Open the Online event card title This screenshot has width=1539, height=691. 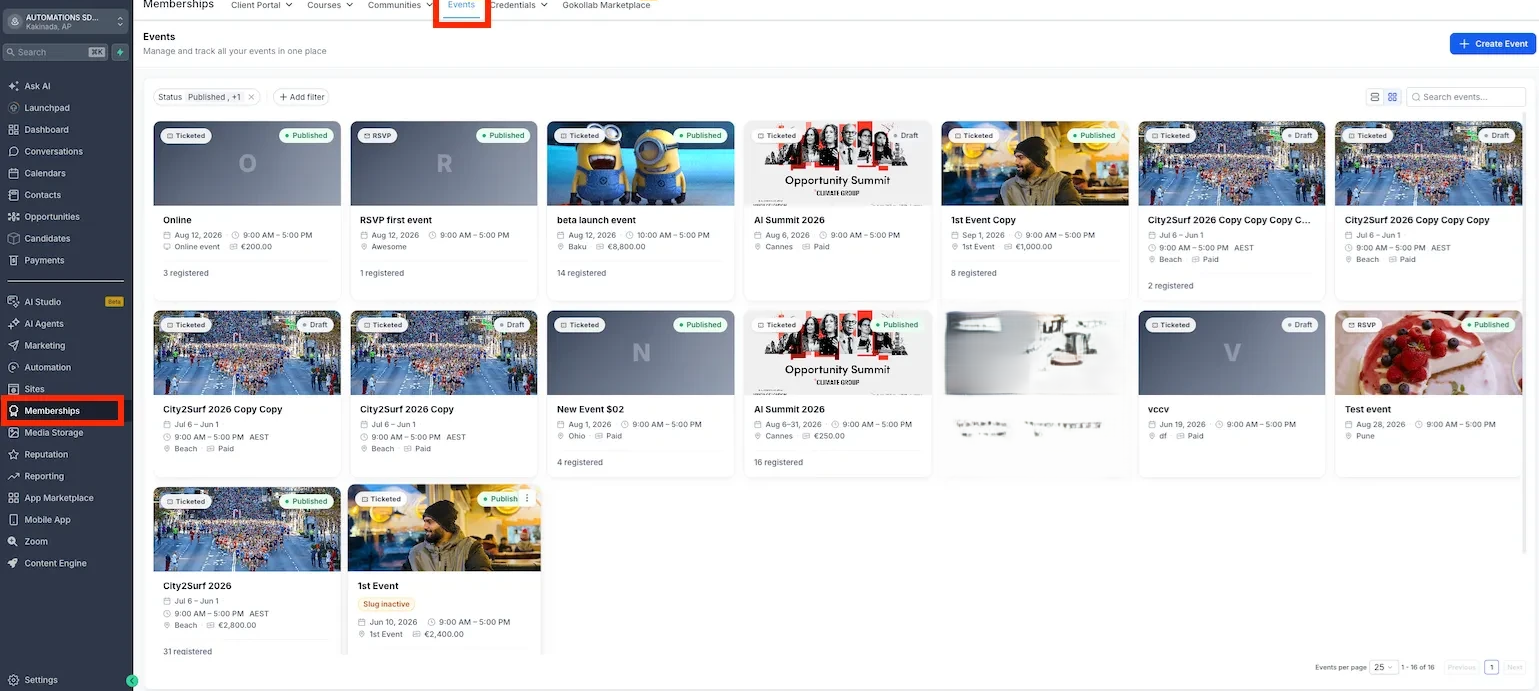click(177, 220)
